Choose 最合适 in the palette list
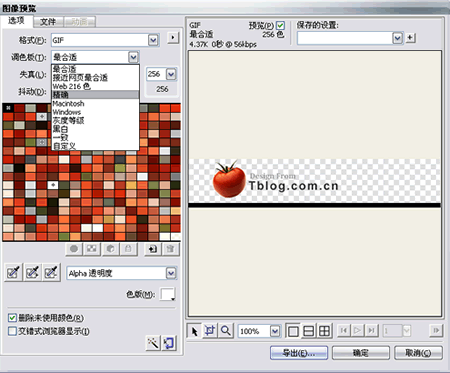The height and width of the screenshot is (373, 450). click(x=95, y=69)
